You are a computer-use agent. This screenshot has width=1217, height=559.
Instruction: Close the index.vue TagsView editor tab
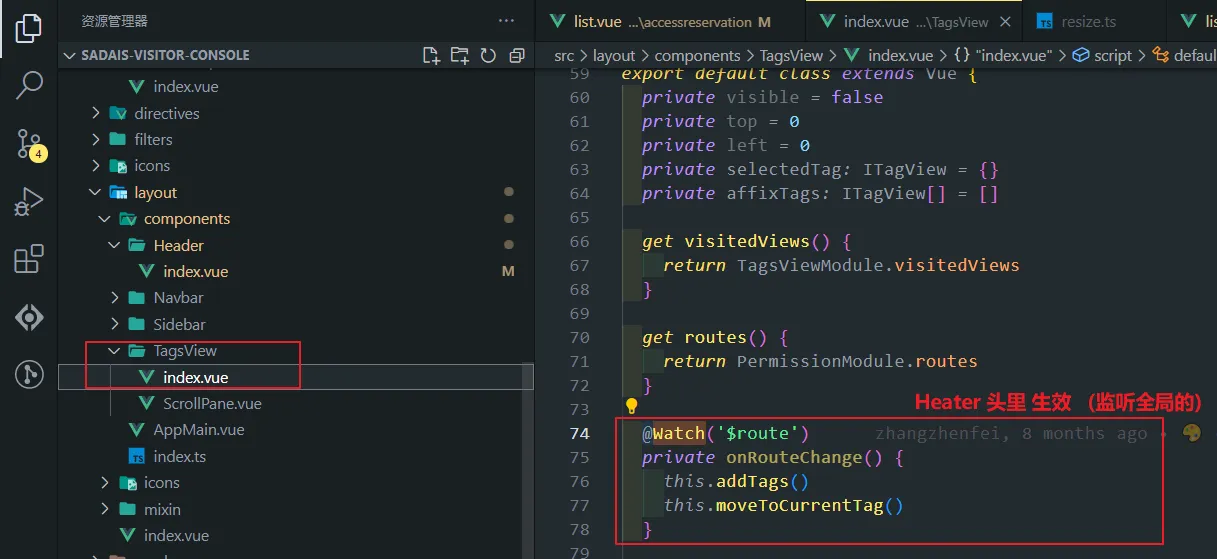1005,21
